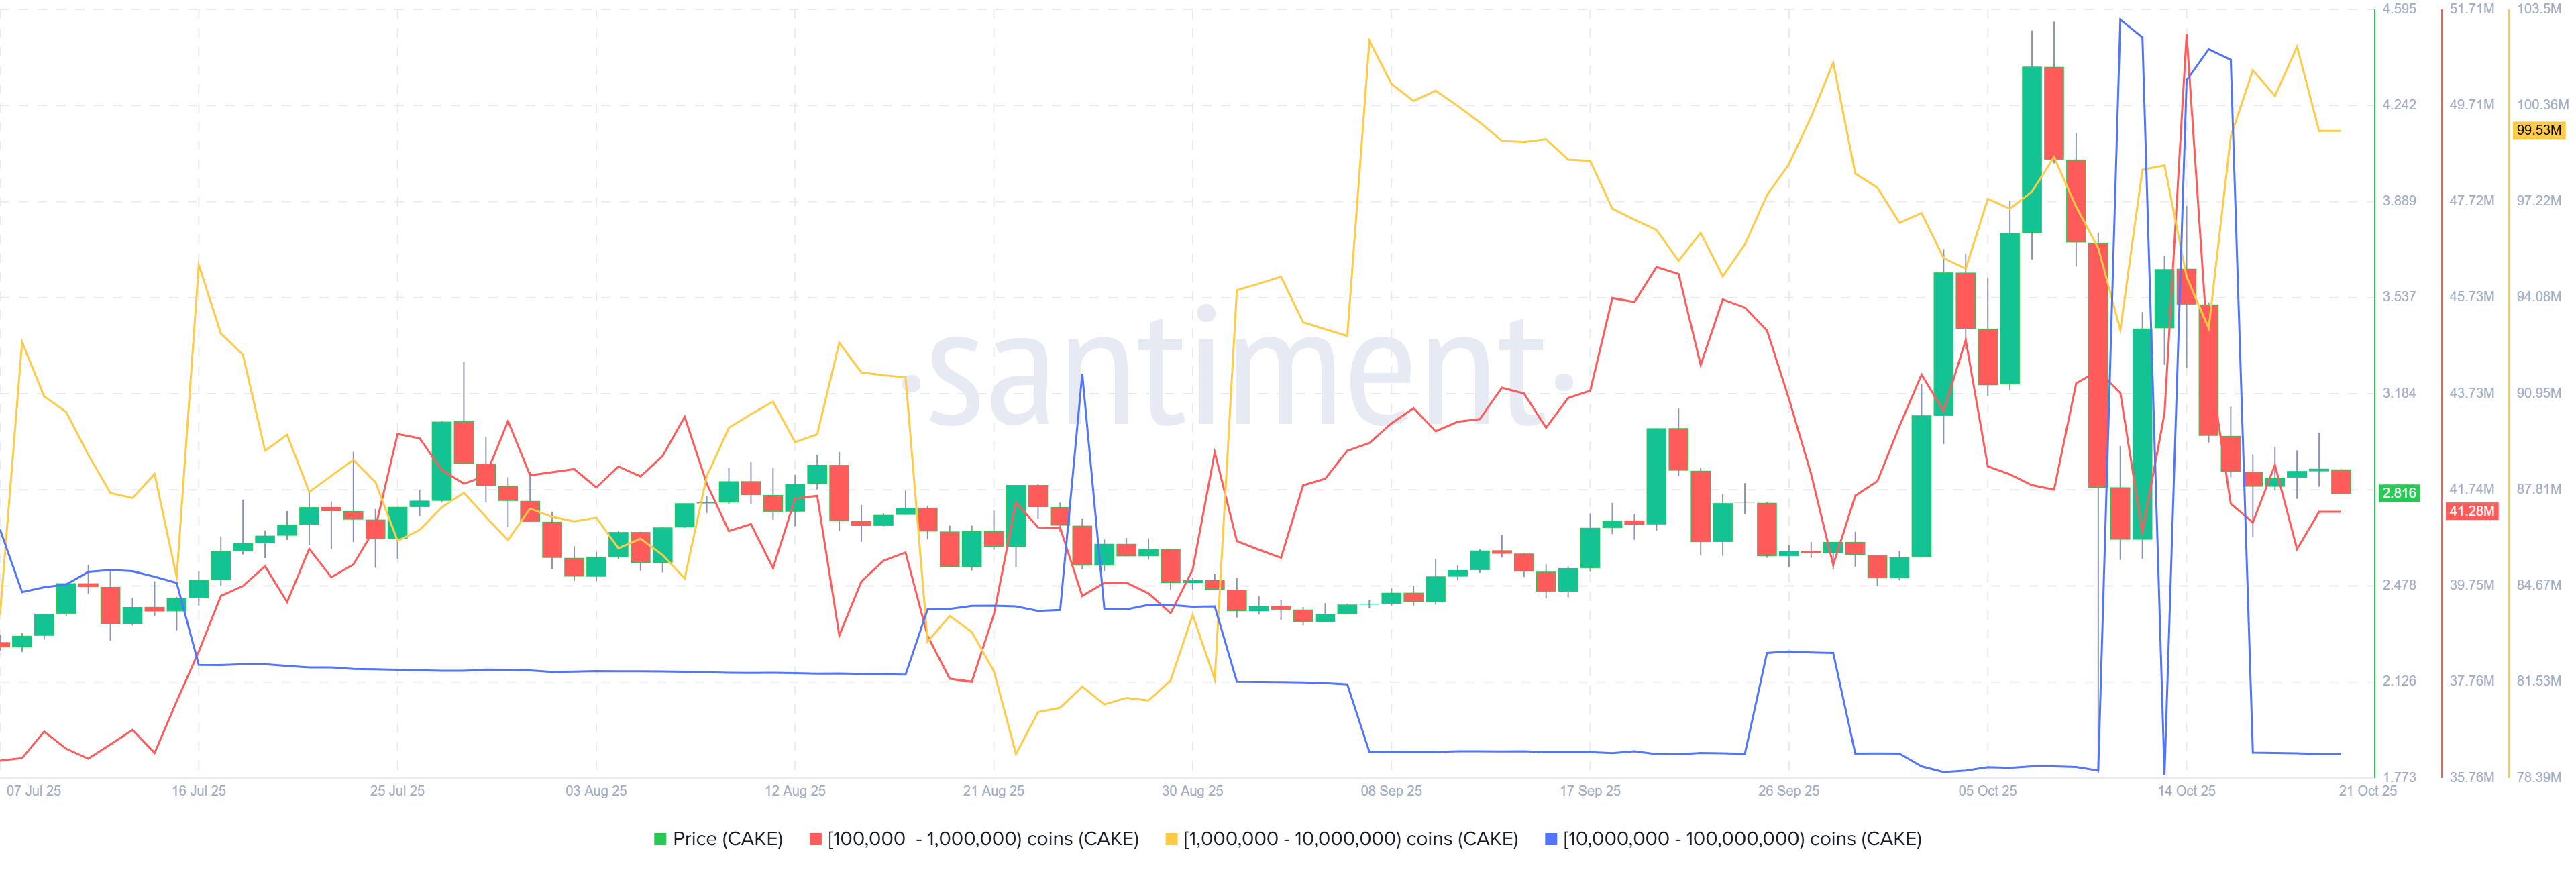2576x872 pixels.
Task: Click the red 100,000 - 1,000,000 coins legend swatch
Action: pos(815,839)
